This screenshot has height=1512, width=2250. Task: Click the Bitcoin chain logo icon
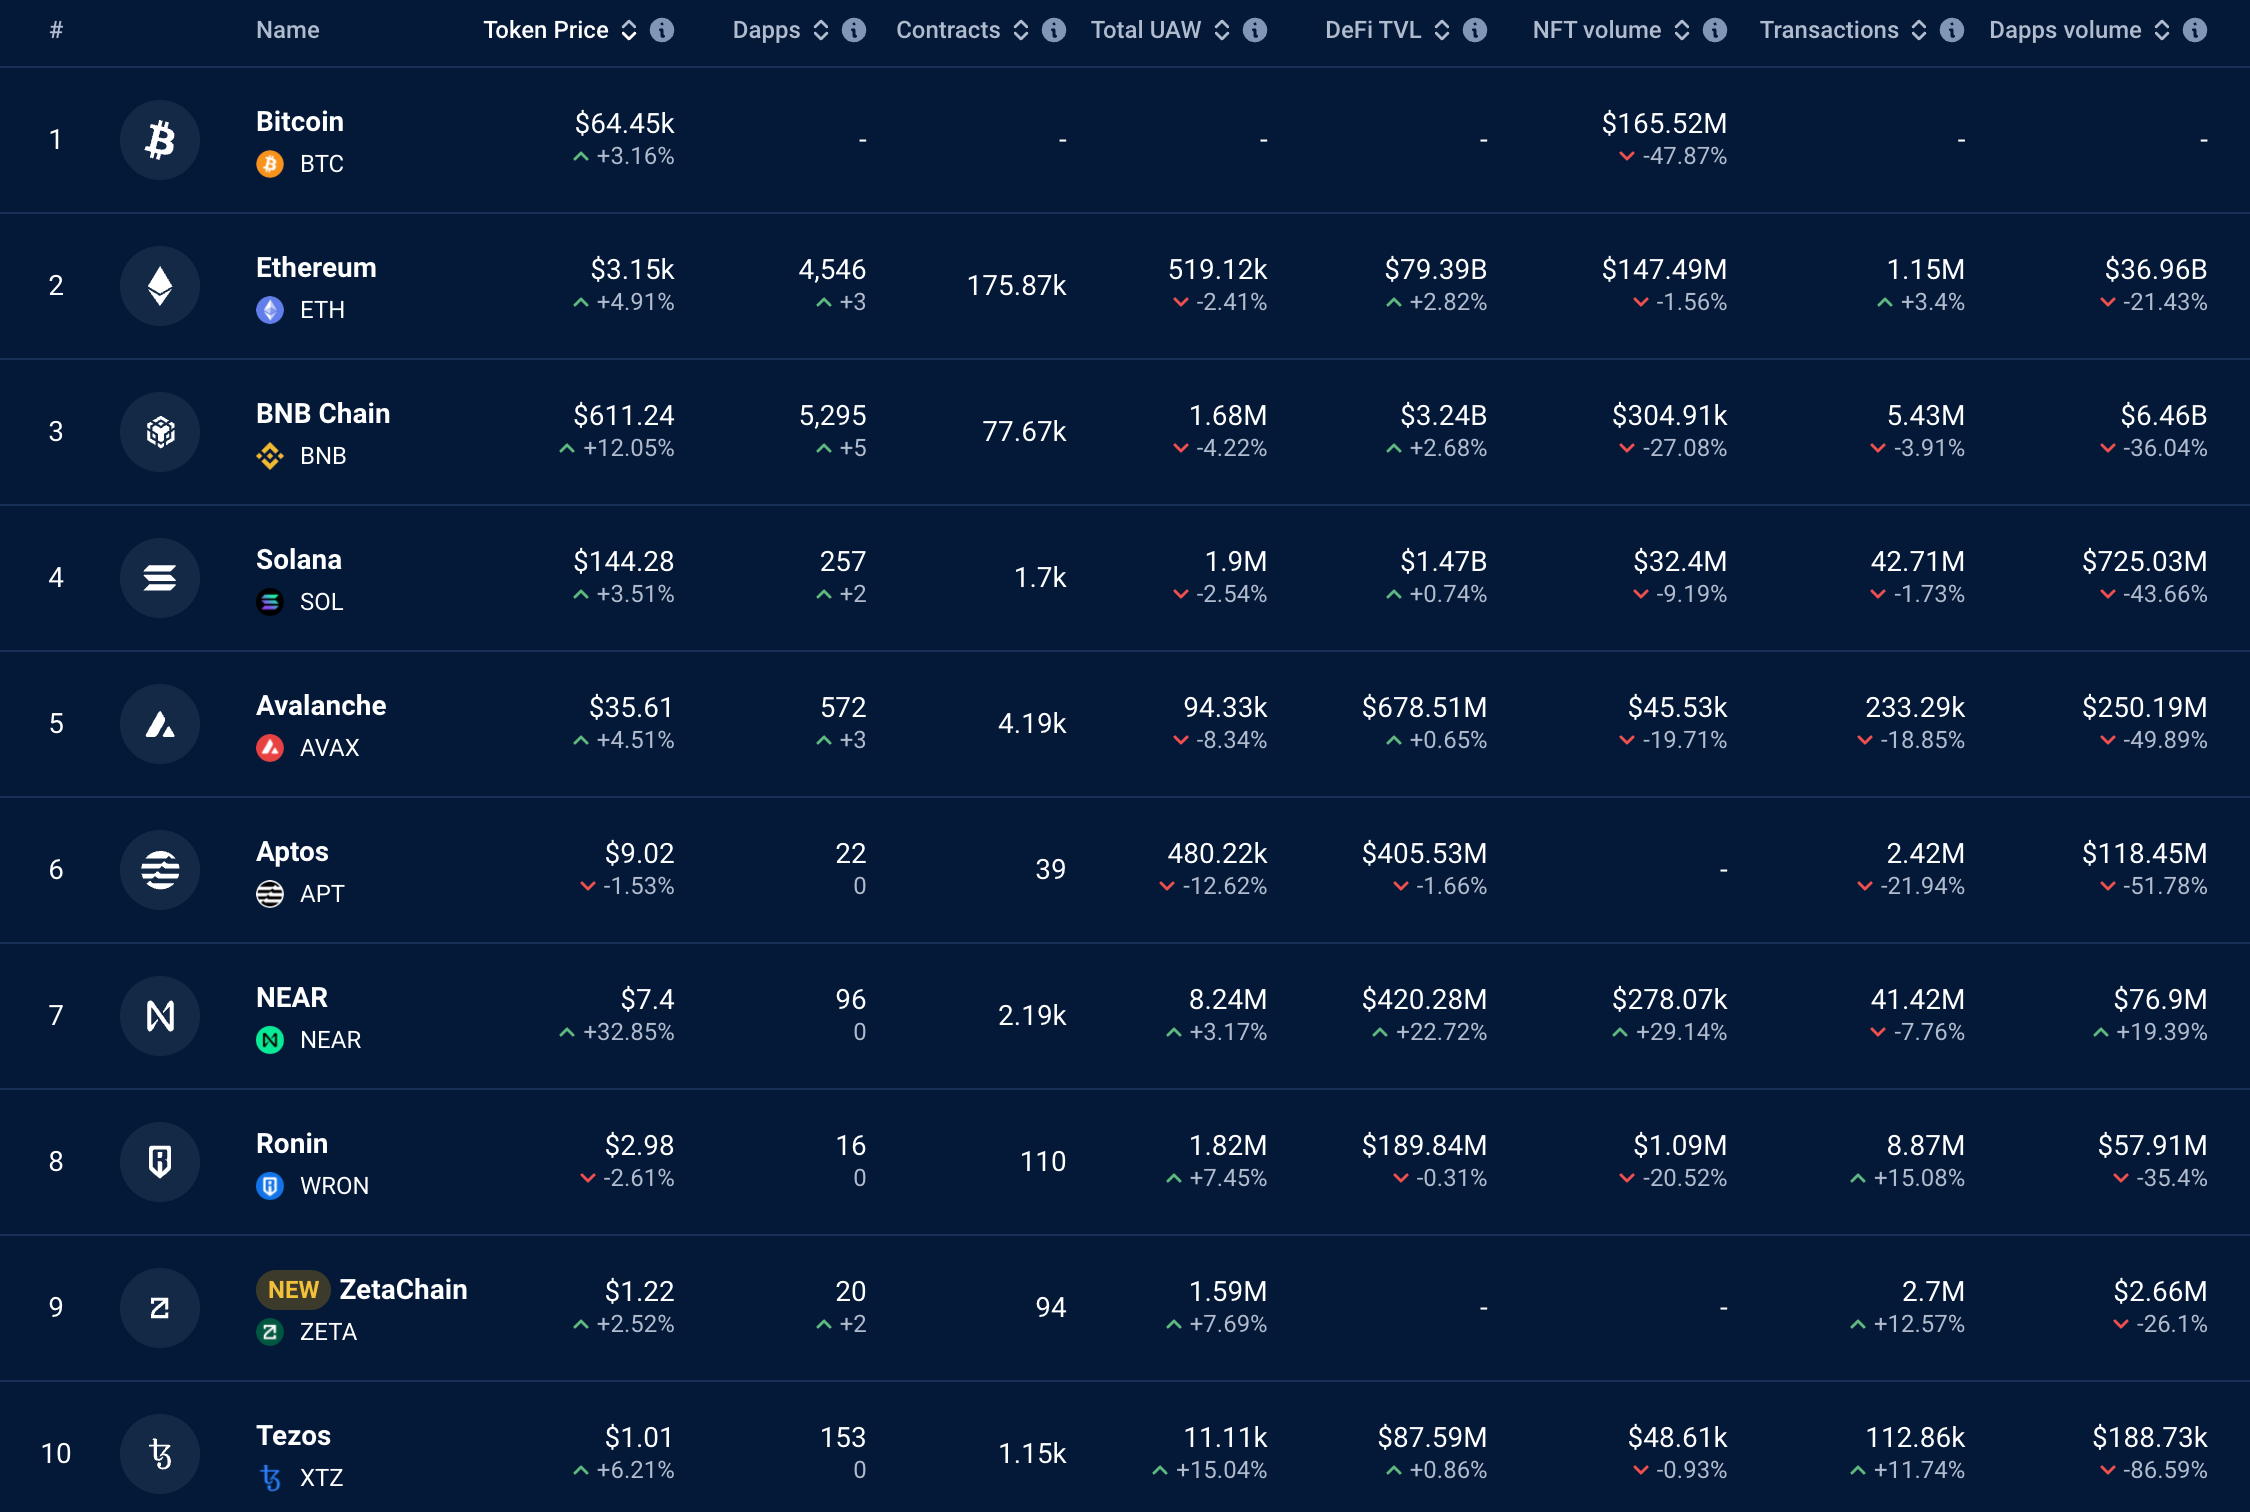[160, 140]
